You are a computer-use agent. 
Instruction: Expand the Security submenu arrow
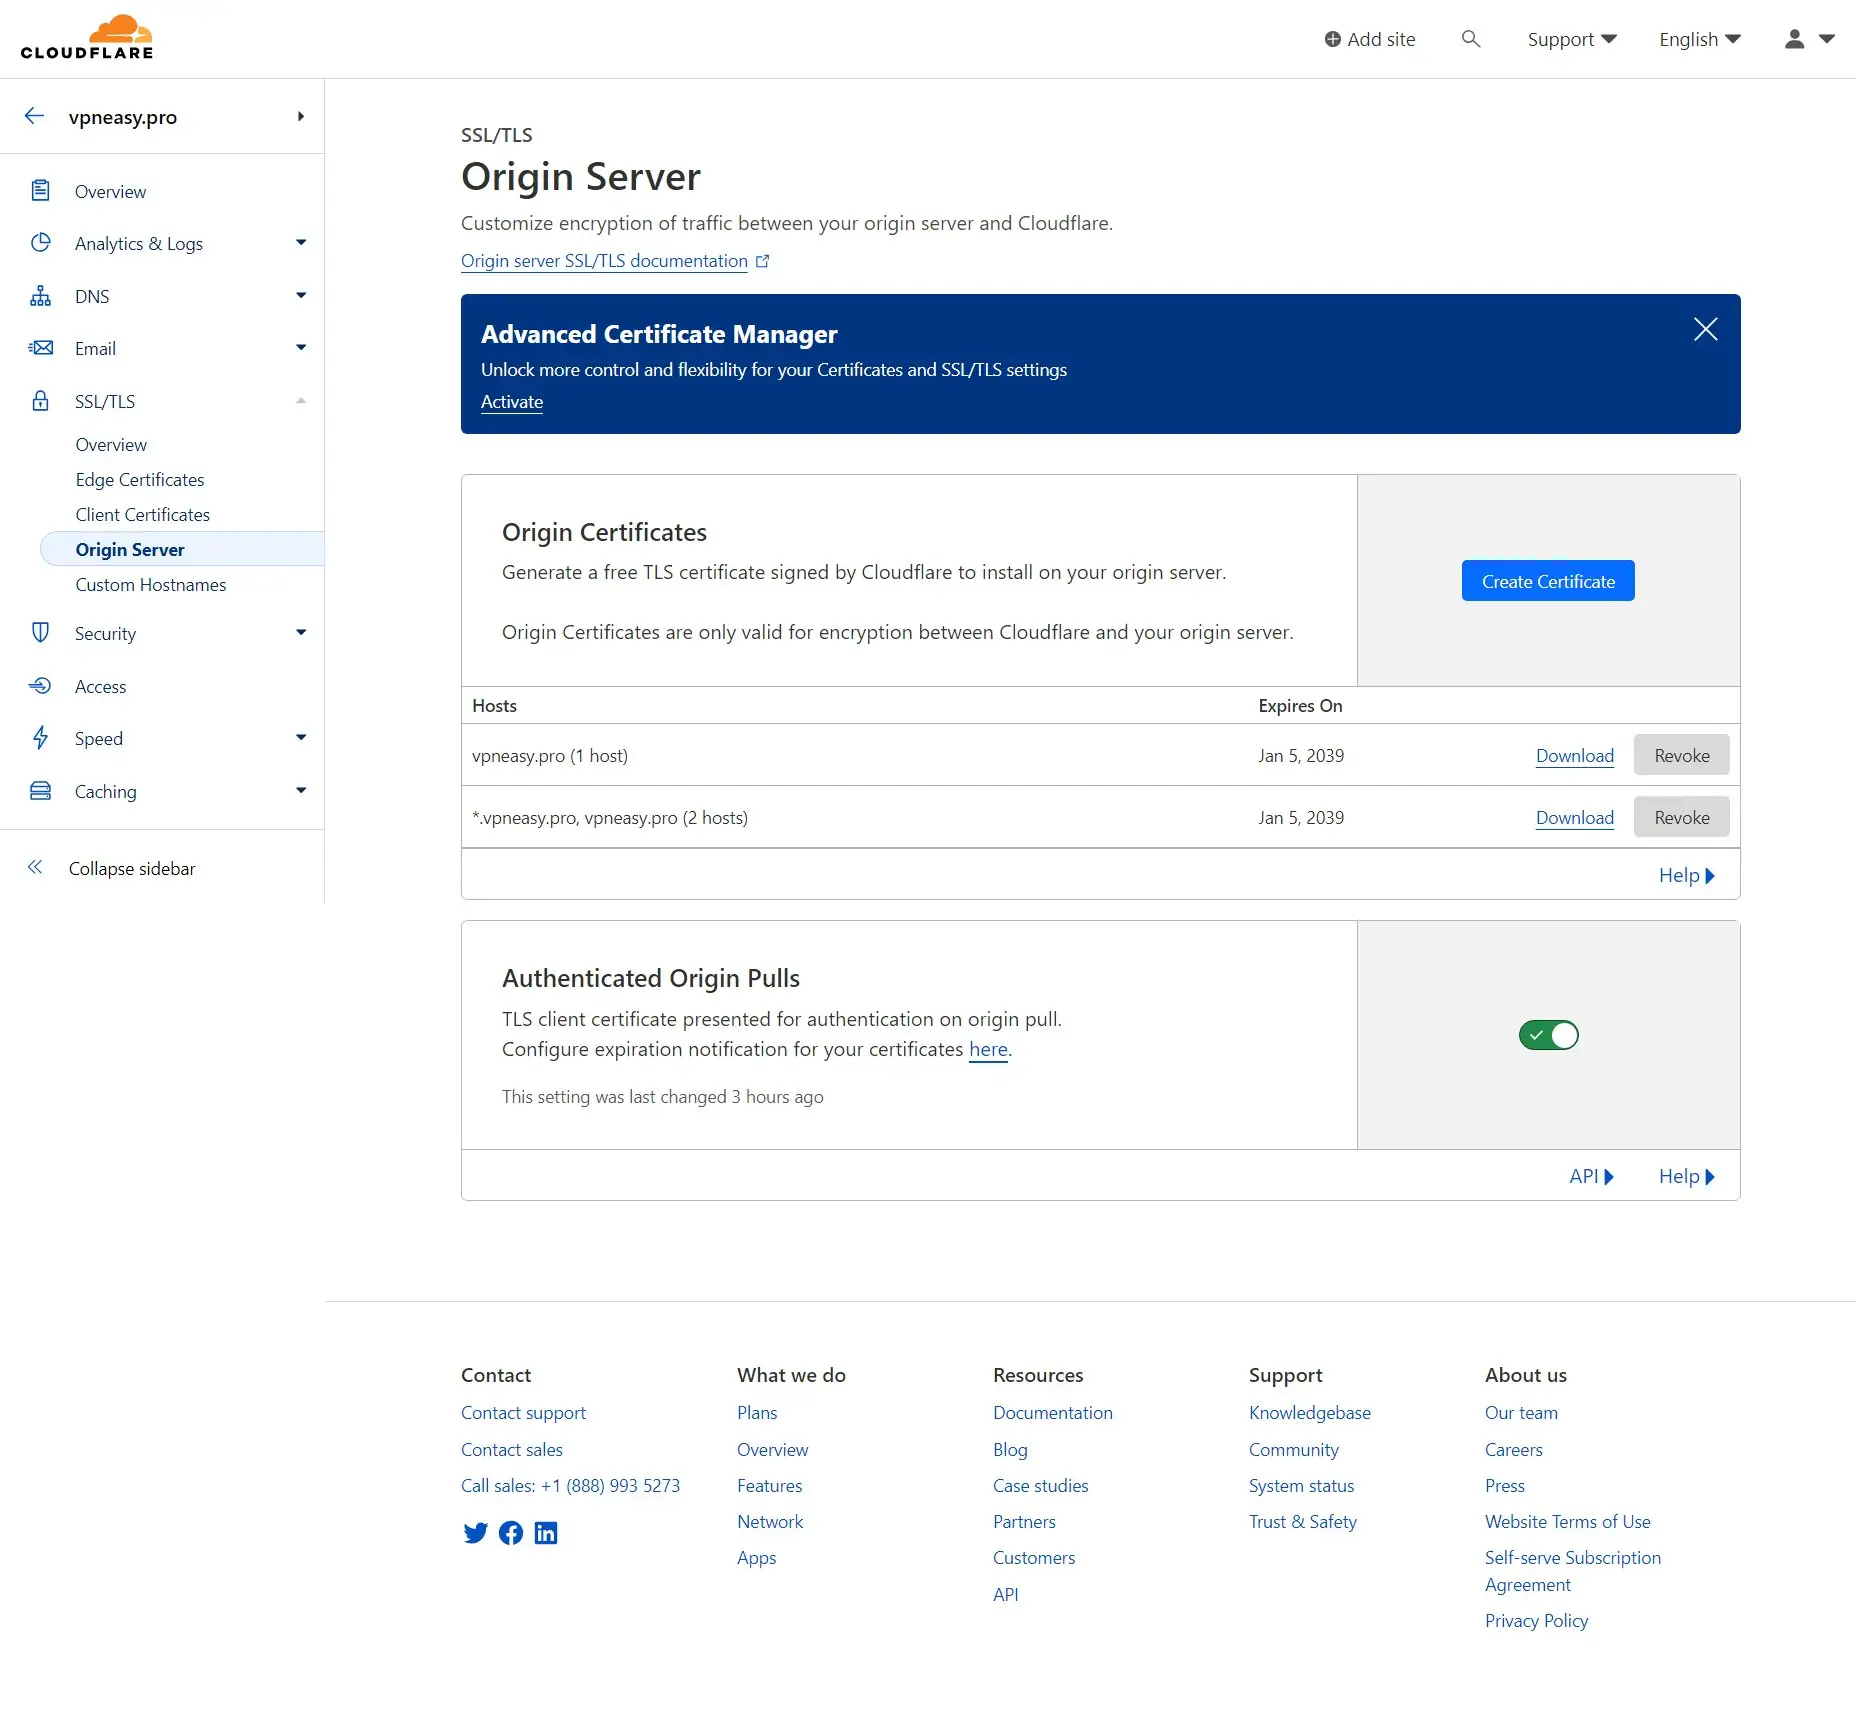pyautogui.click(x=301, y=633)
